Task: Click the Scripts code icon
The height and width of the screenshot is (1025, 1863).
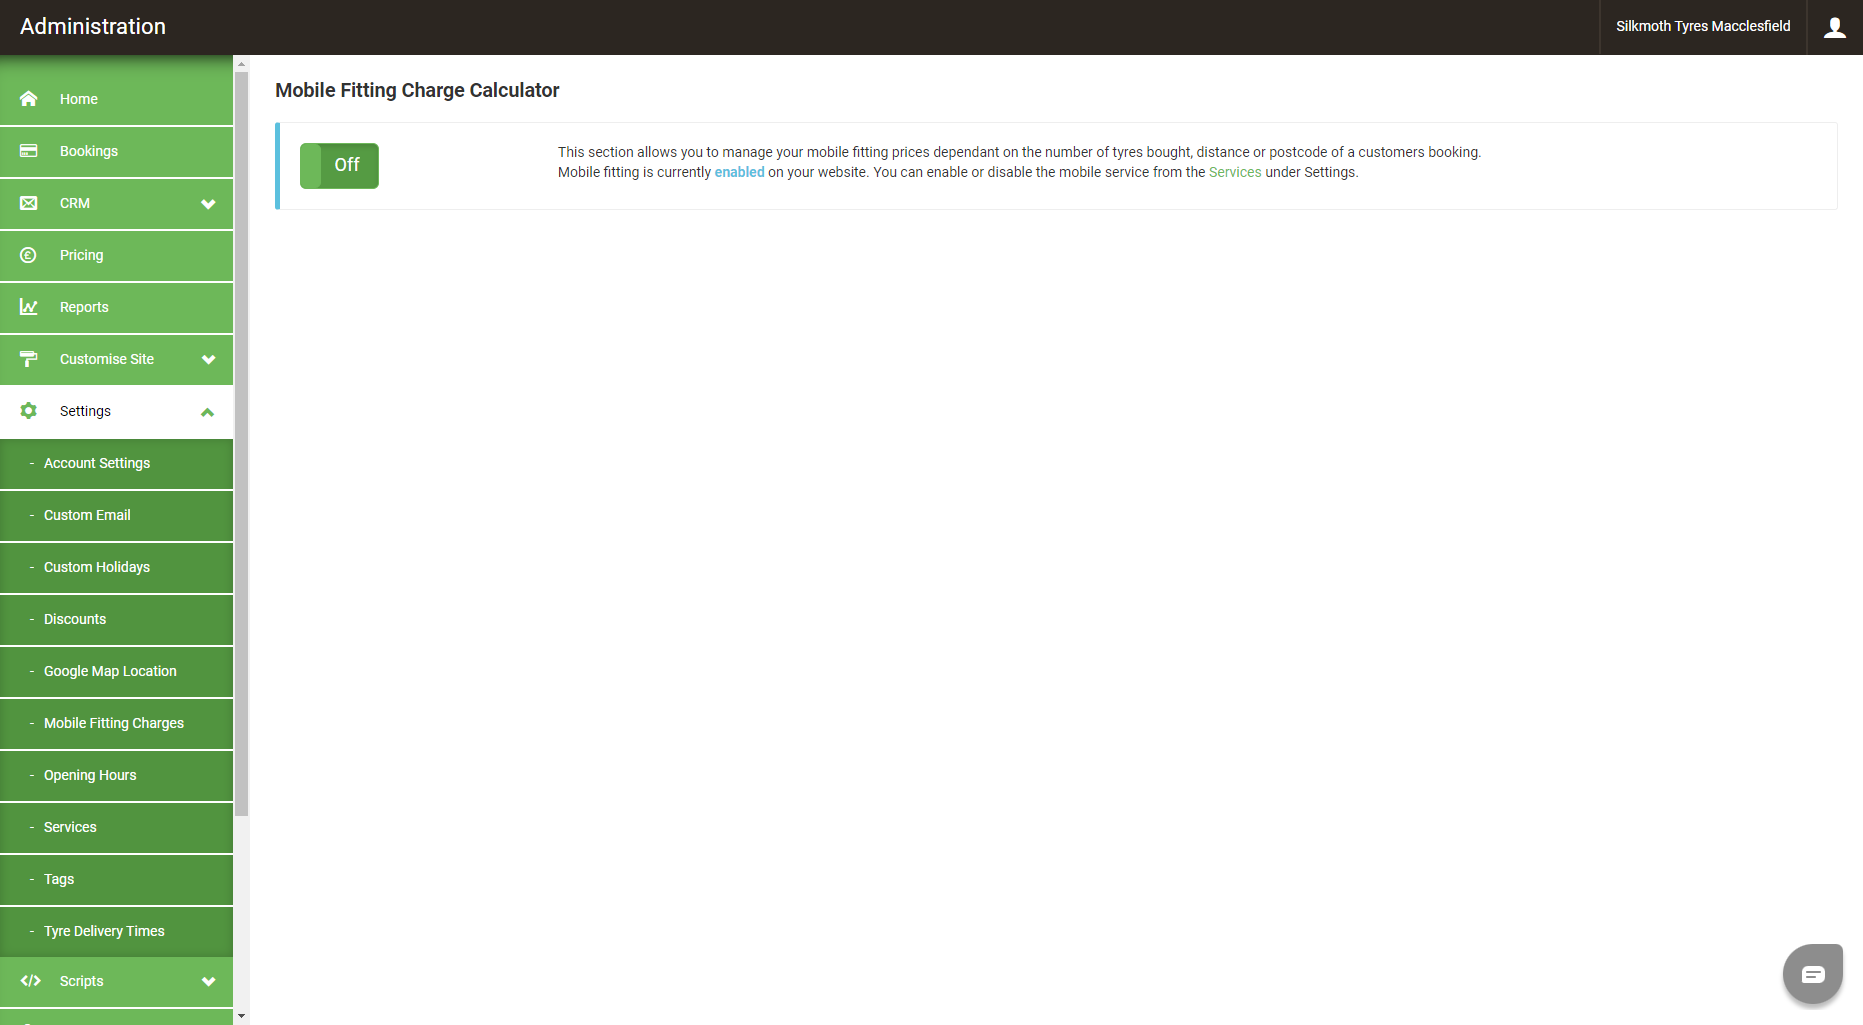Action: point(30,981)
